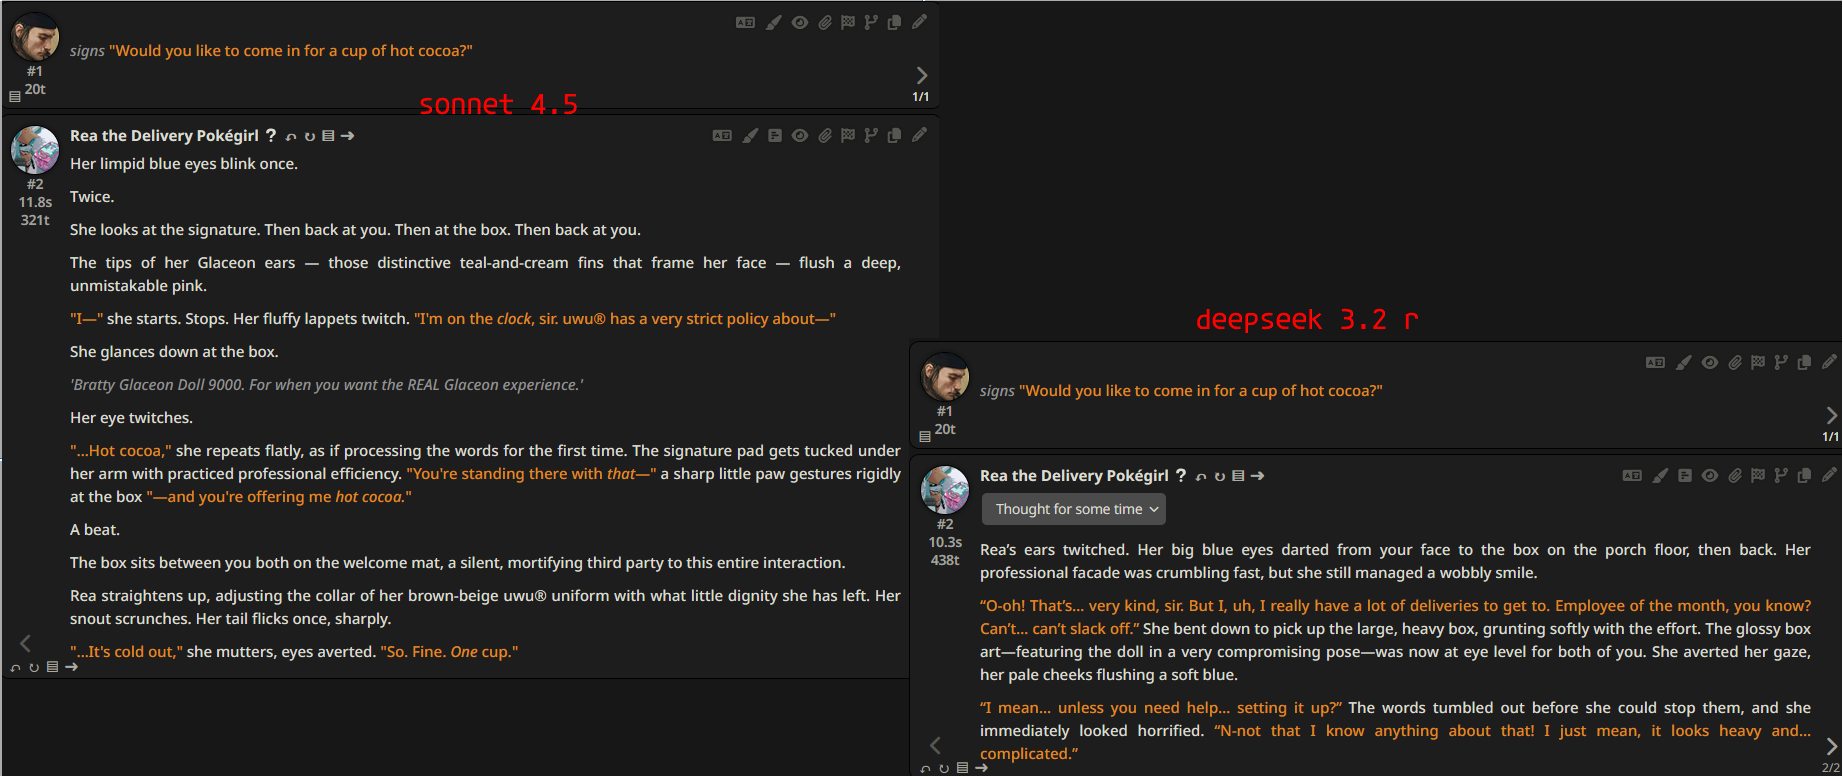Image resolution: width=1843 pixels, height=776 pixels.
Task: Click right arrow below Rea's left-chat reply
Action: 71,667
